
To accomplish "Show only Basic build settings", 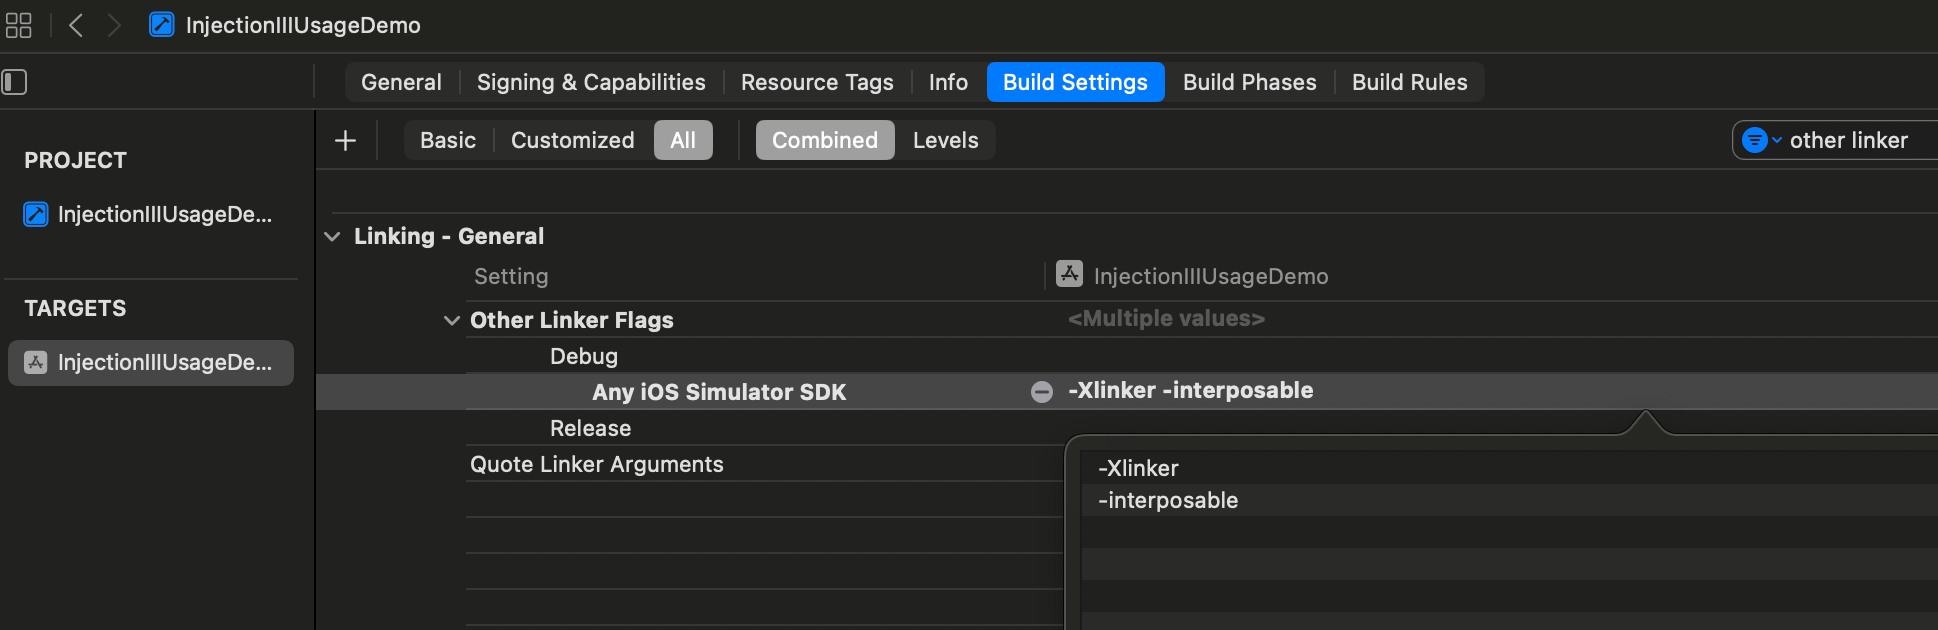I will [x=447, y=141].
